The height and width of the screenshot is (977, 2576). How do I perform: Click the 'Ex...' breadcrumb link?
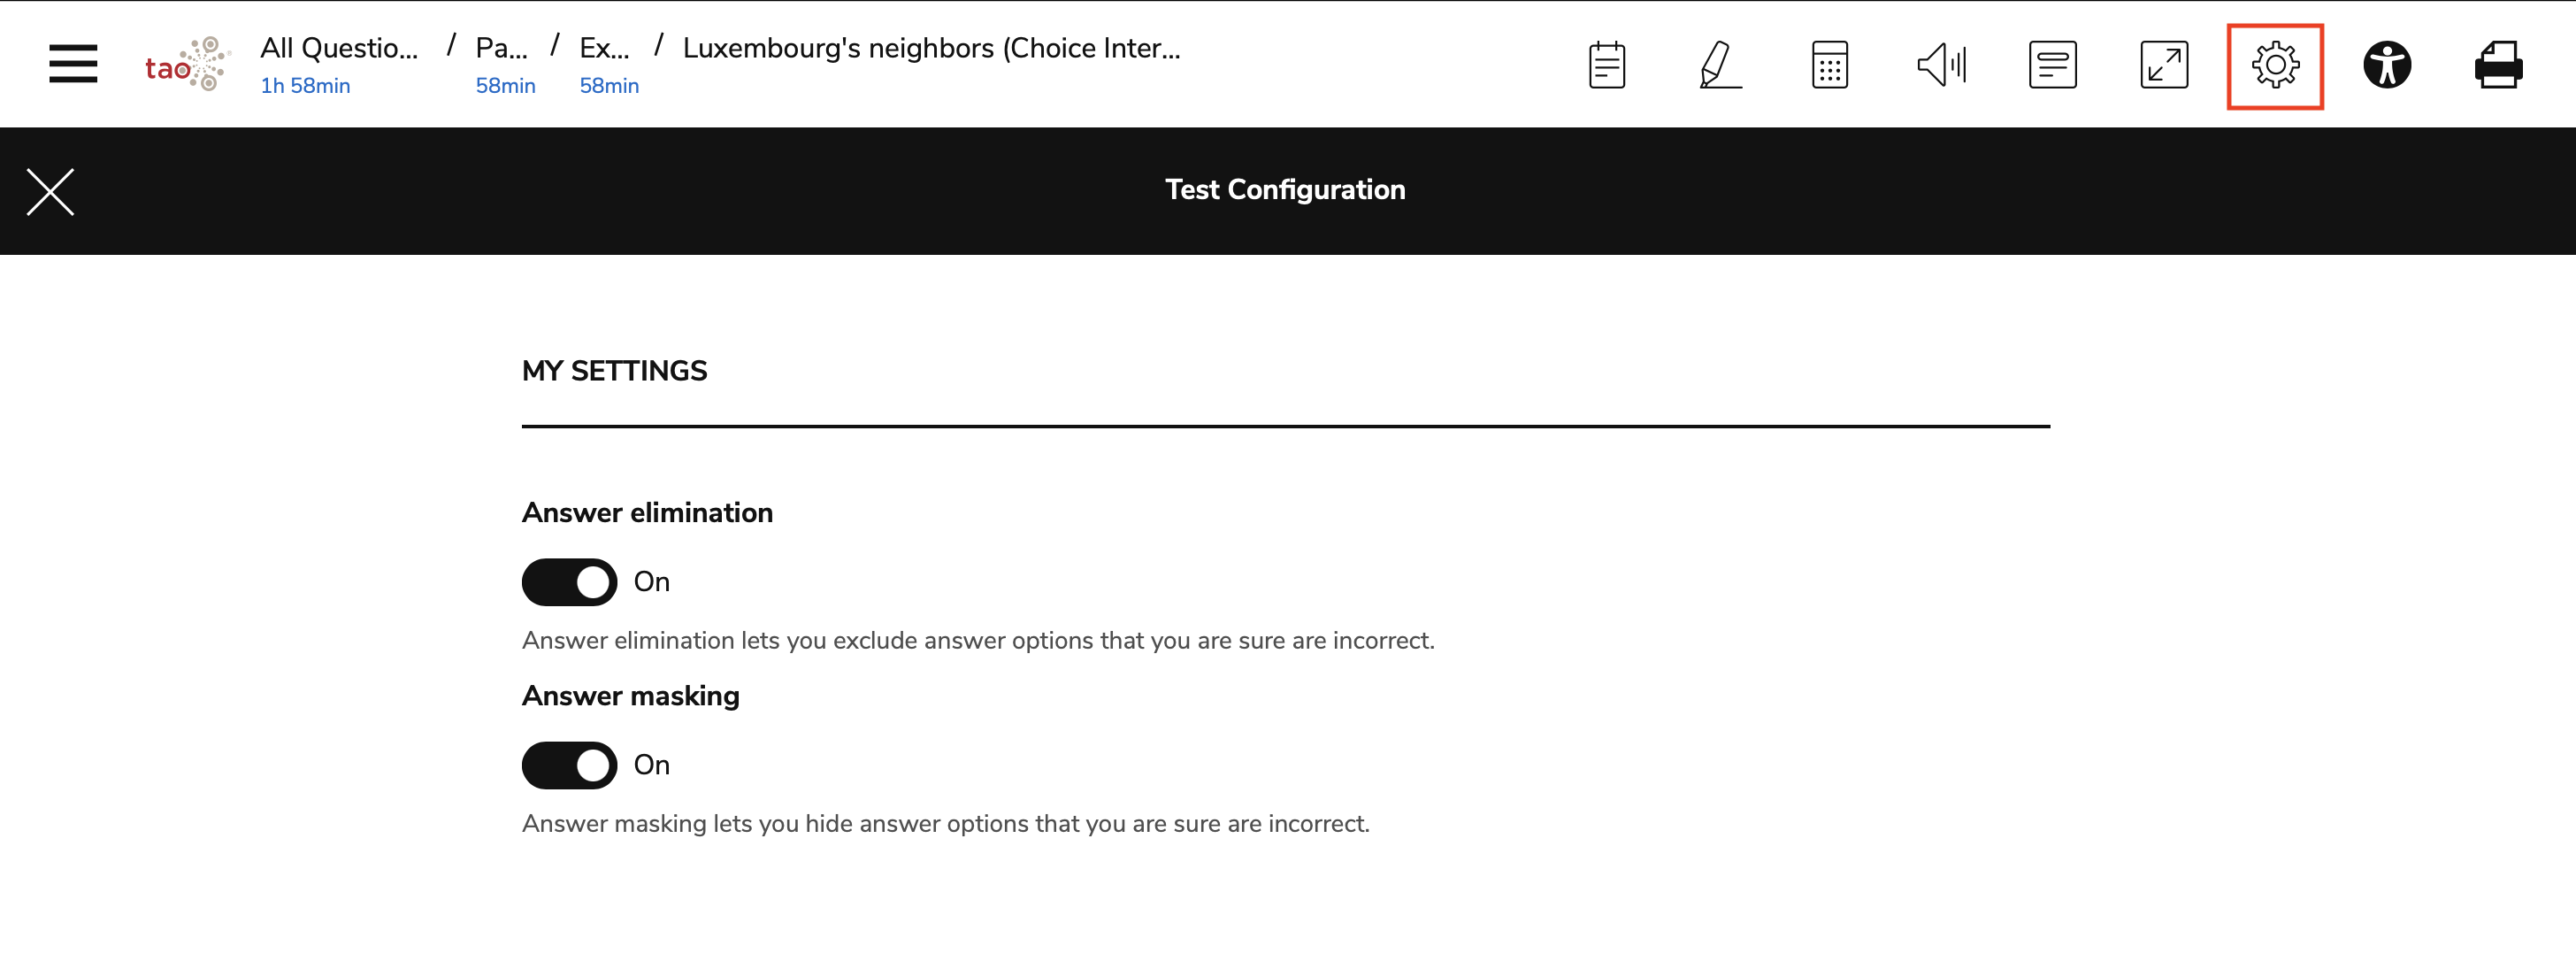tap(604, 48)
